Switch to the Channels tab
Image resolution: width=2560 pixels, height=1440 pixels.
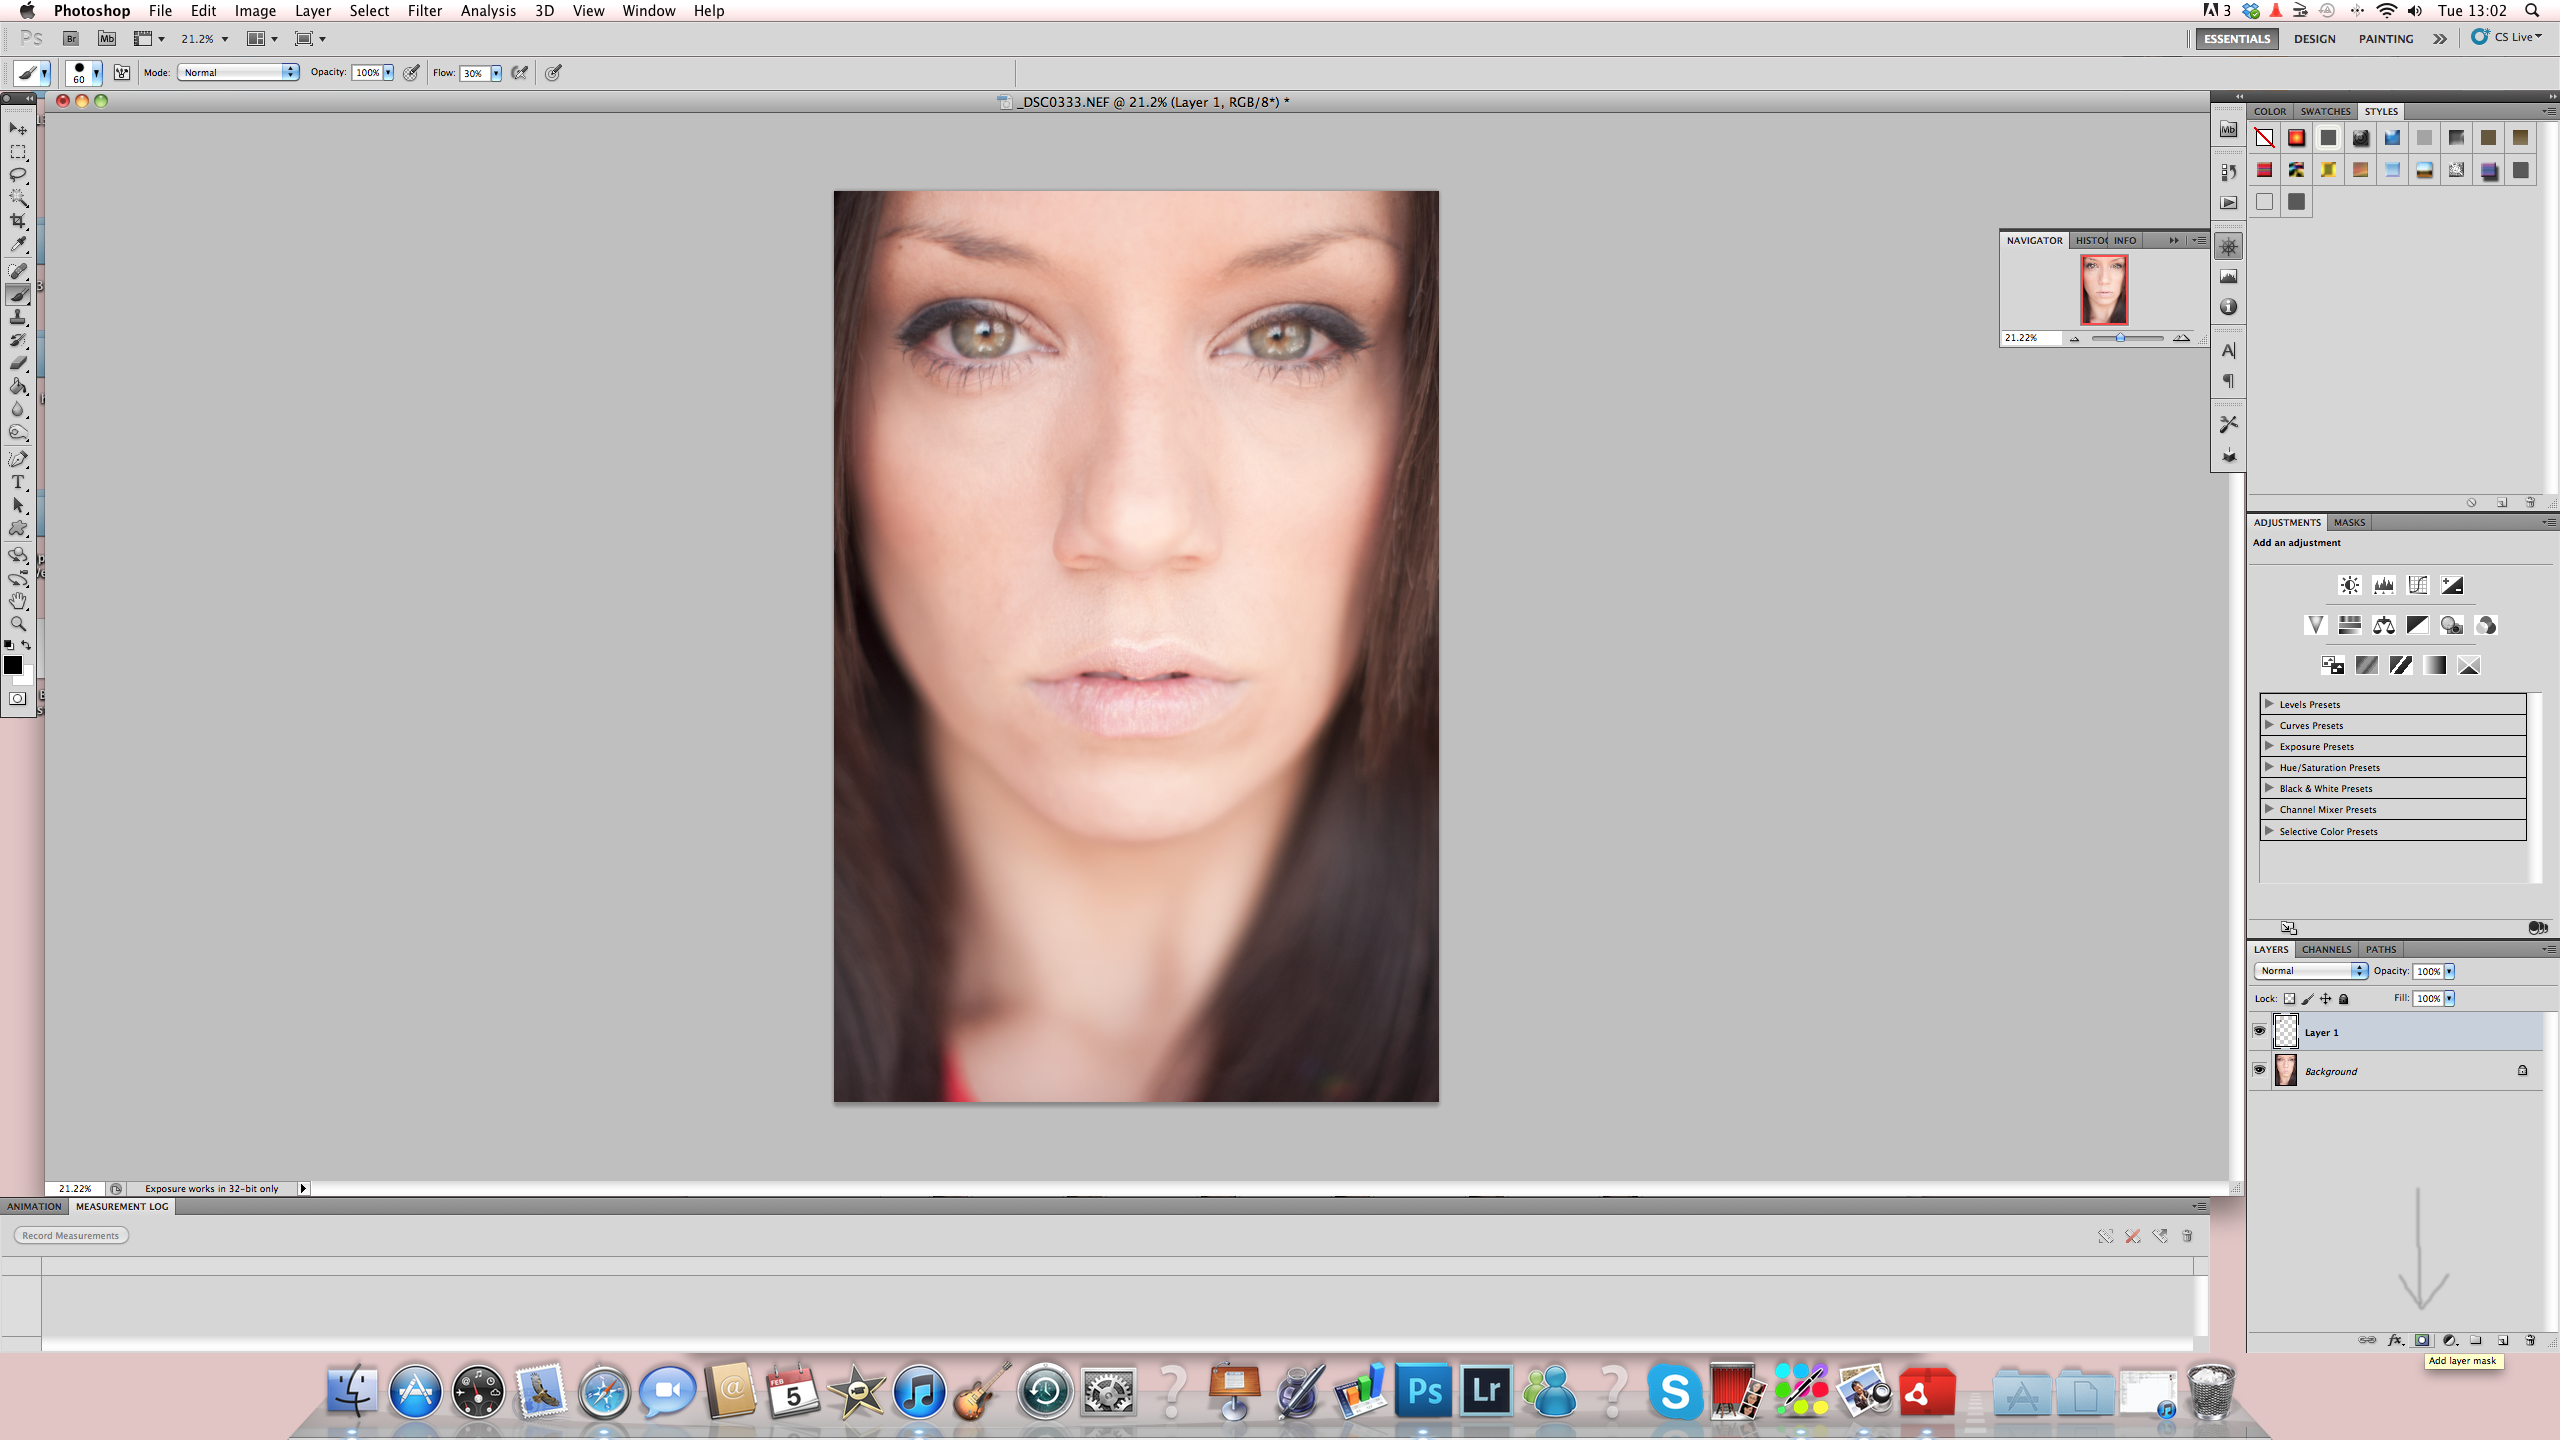[2326, 949]
